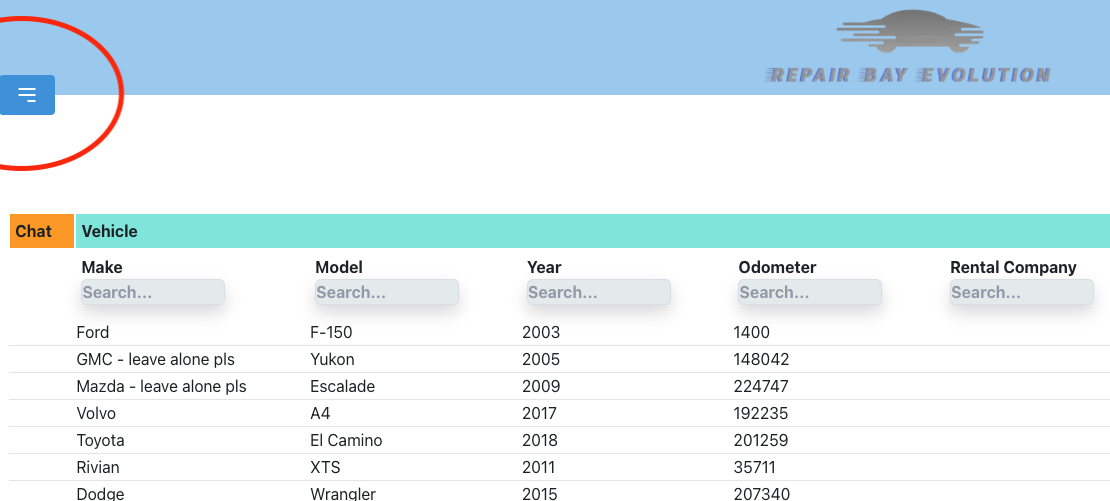The image size is (1110, 501).
Task: Click the Odometer column header
Action: tap(777, 267)
